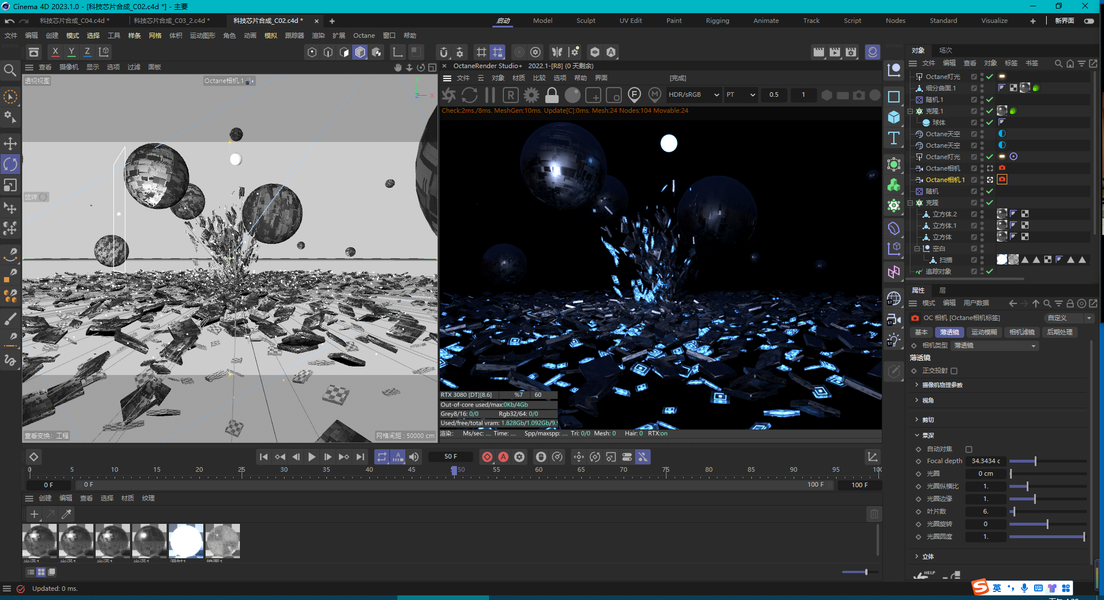Select the Scale tool in left toolbar
The height and width of the screenshot is (600, 1104).
click(x=10, y=185)
